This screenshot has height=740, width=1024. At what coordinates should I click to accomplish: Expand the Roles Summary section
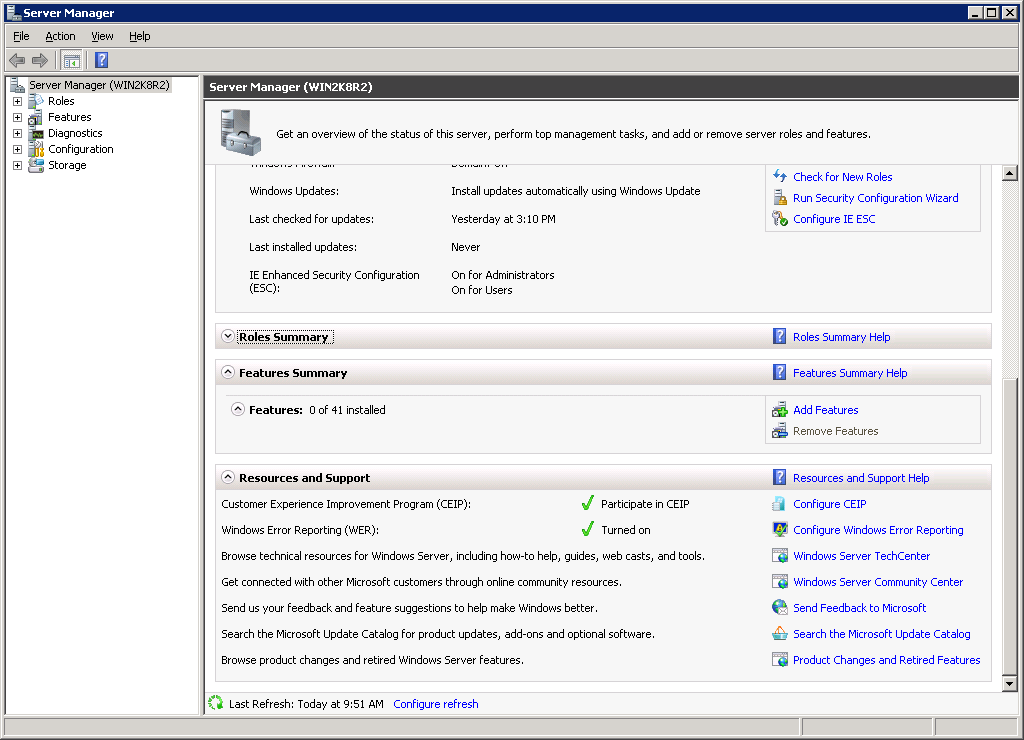tap(228, 336)
